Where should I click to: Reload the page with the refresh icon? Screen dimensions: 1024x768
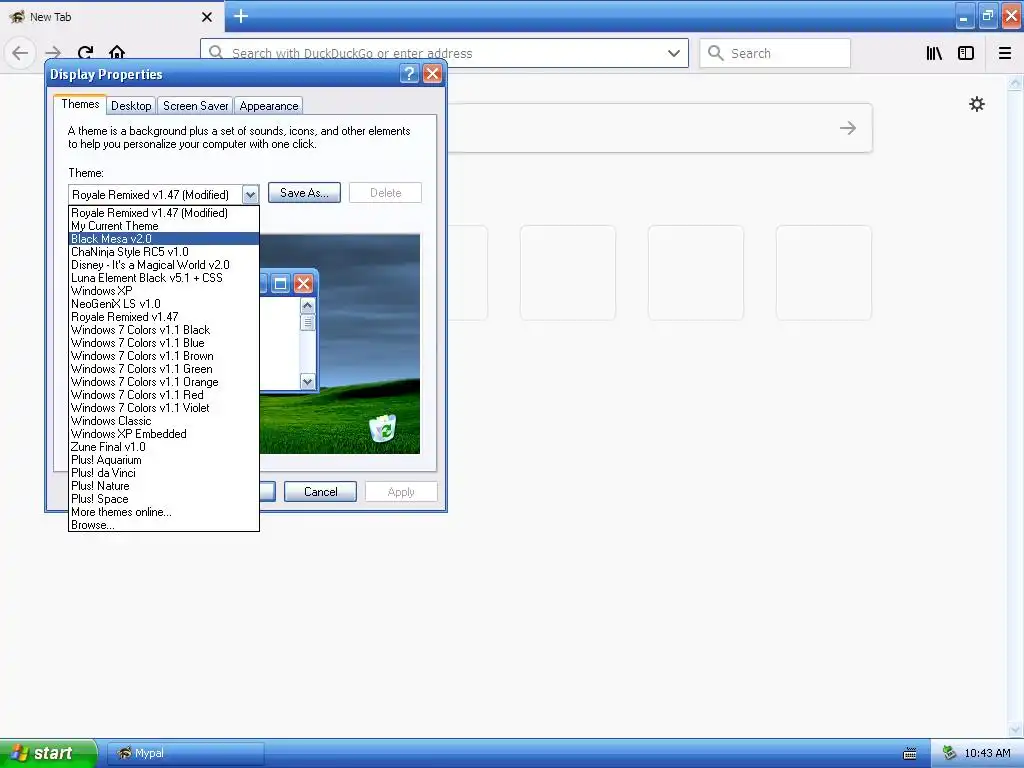[x=86, y=53]
